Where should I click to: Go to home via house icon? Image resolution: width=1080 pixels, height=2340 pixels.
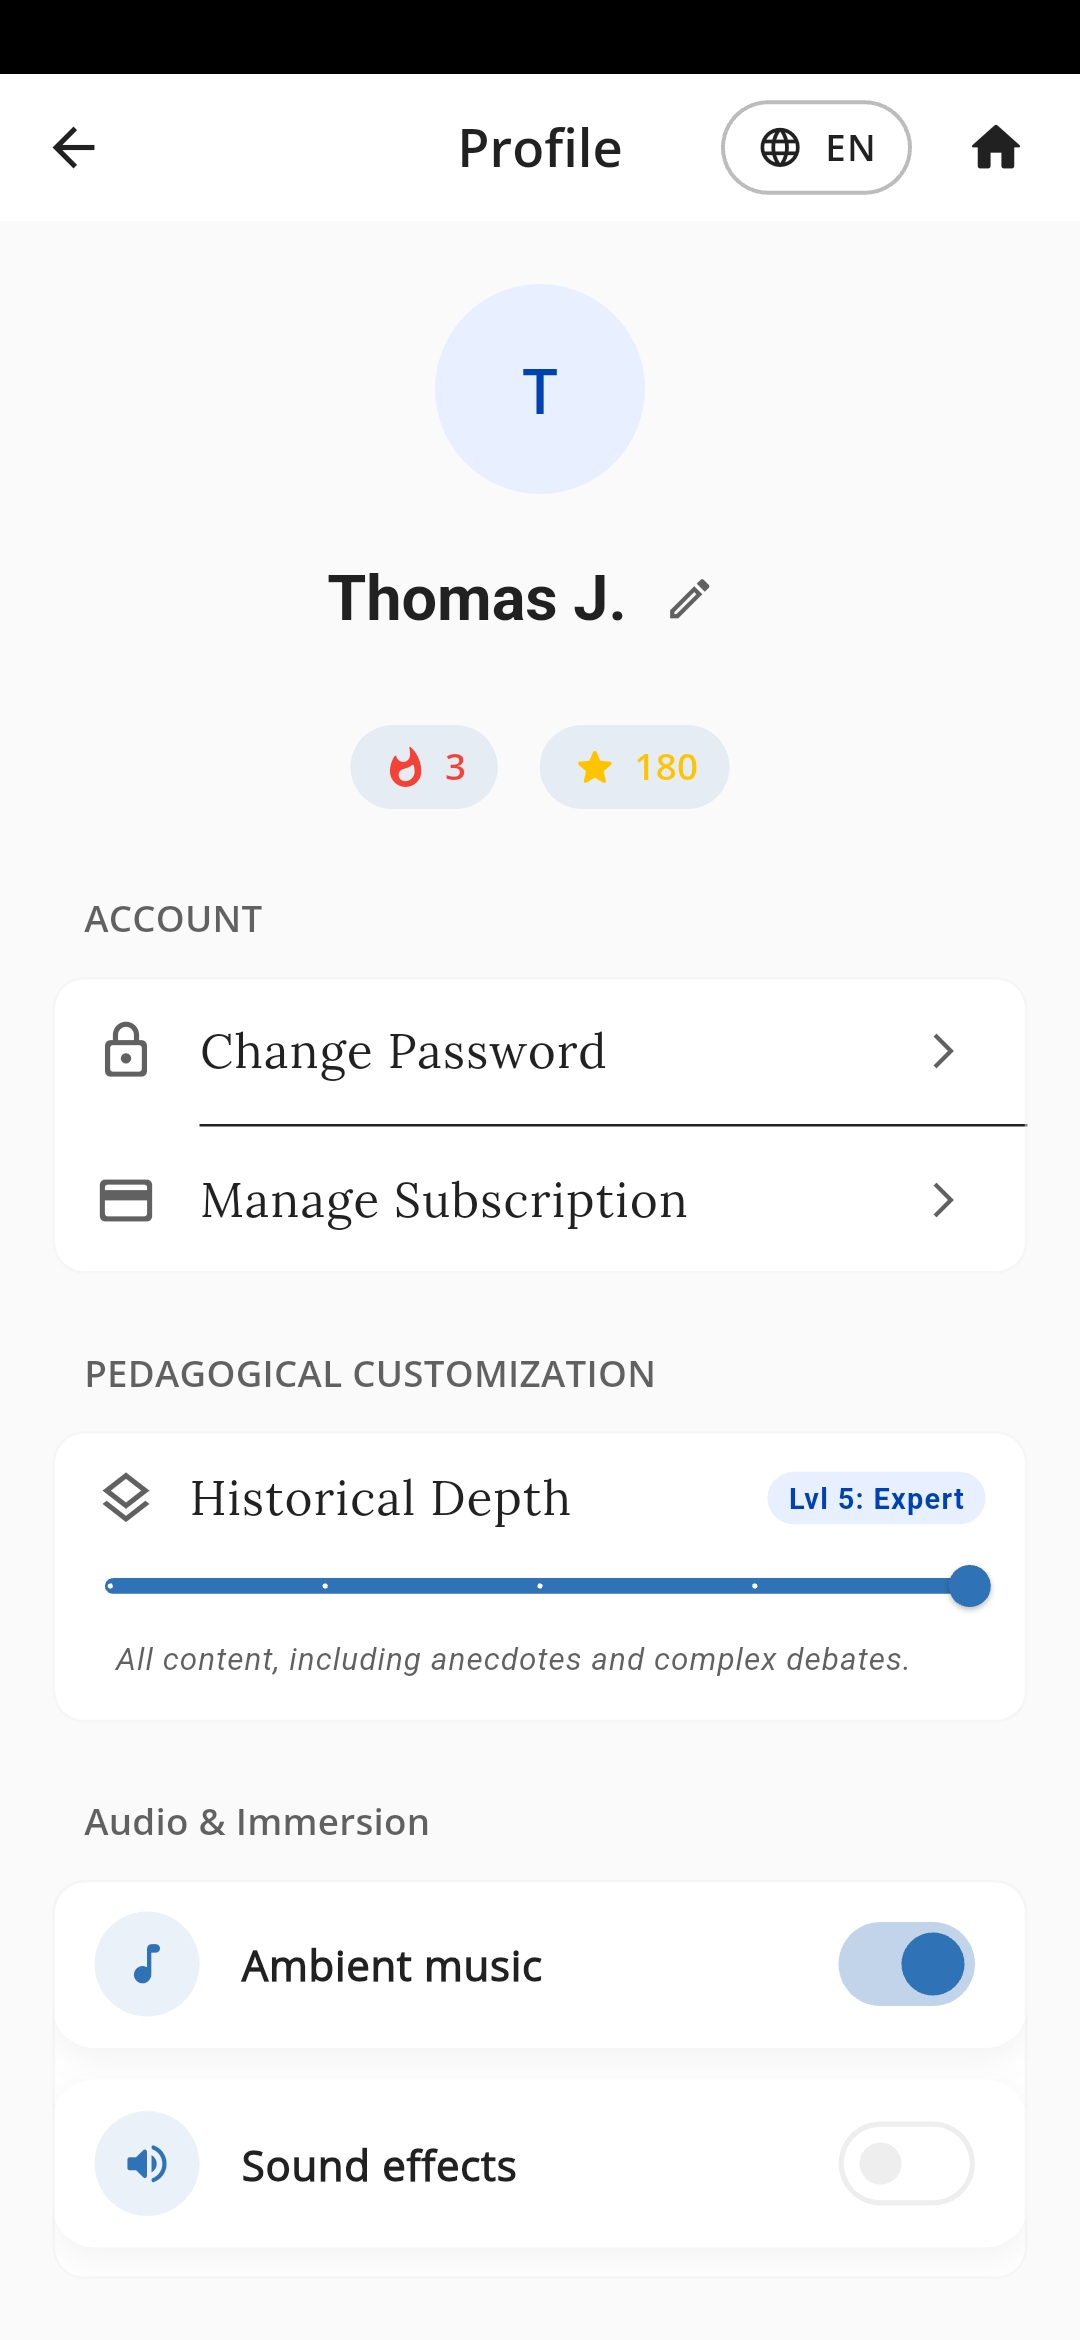pyautogui.click(x=995, y=148)
